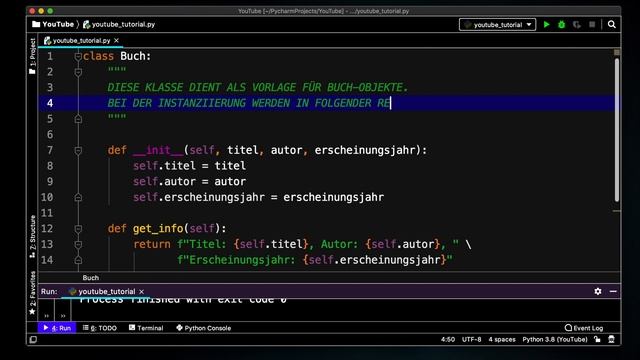Viewport: 640px width, 360px height.
Task: Close the youtube_tutorial run tab
Action: pyautogui.click(x=142, y=291)
